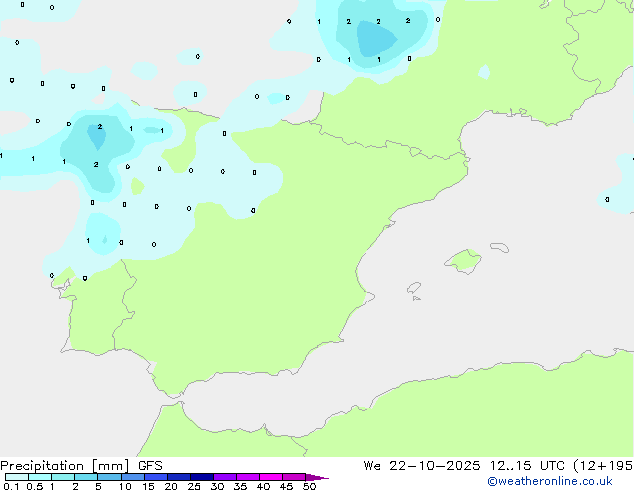Image resolution: width=634 pixels, height=490 pixels.
Task: Select the 20–25 mm legend color swatch
Action: (178, 477)
